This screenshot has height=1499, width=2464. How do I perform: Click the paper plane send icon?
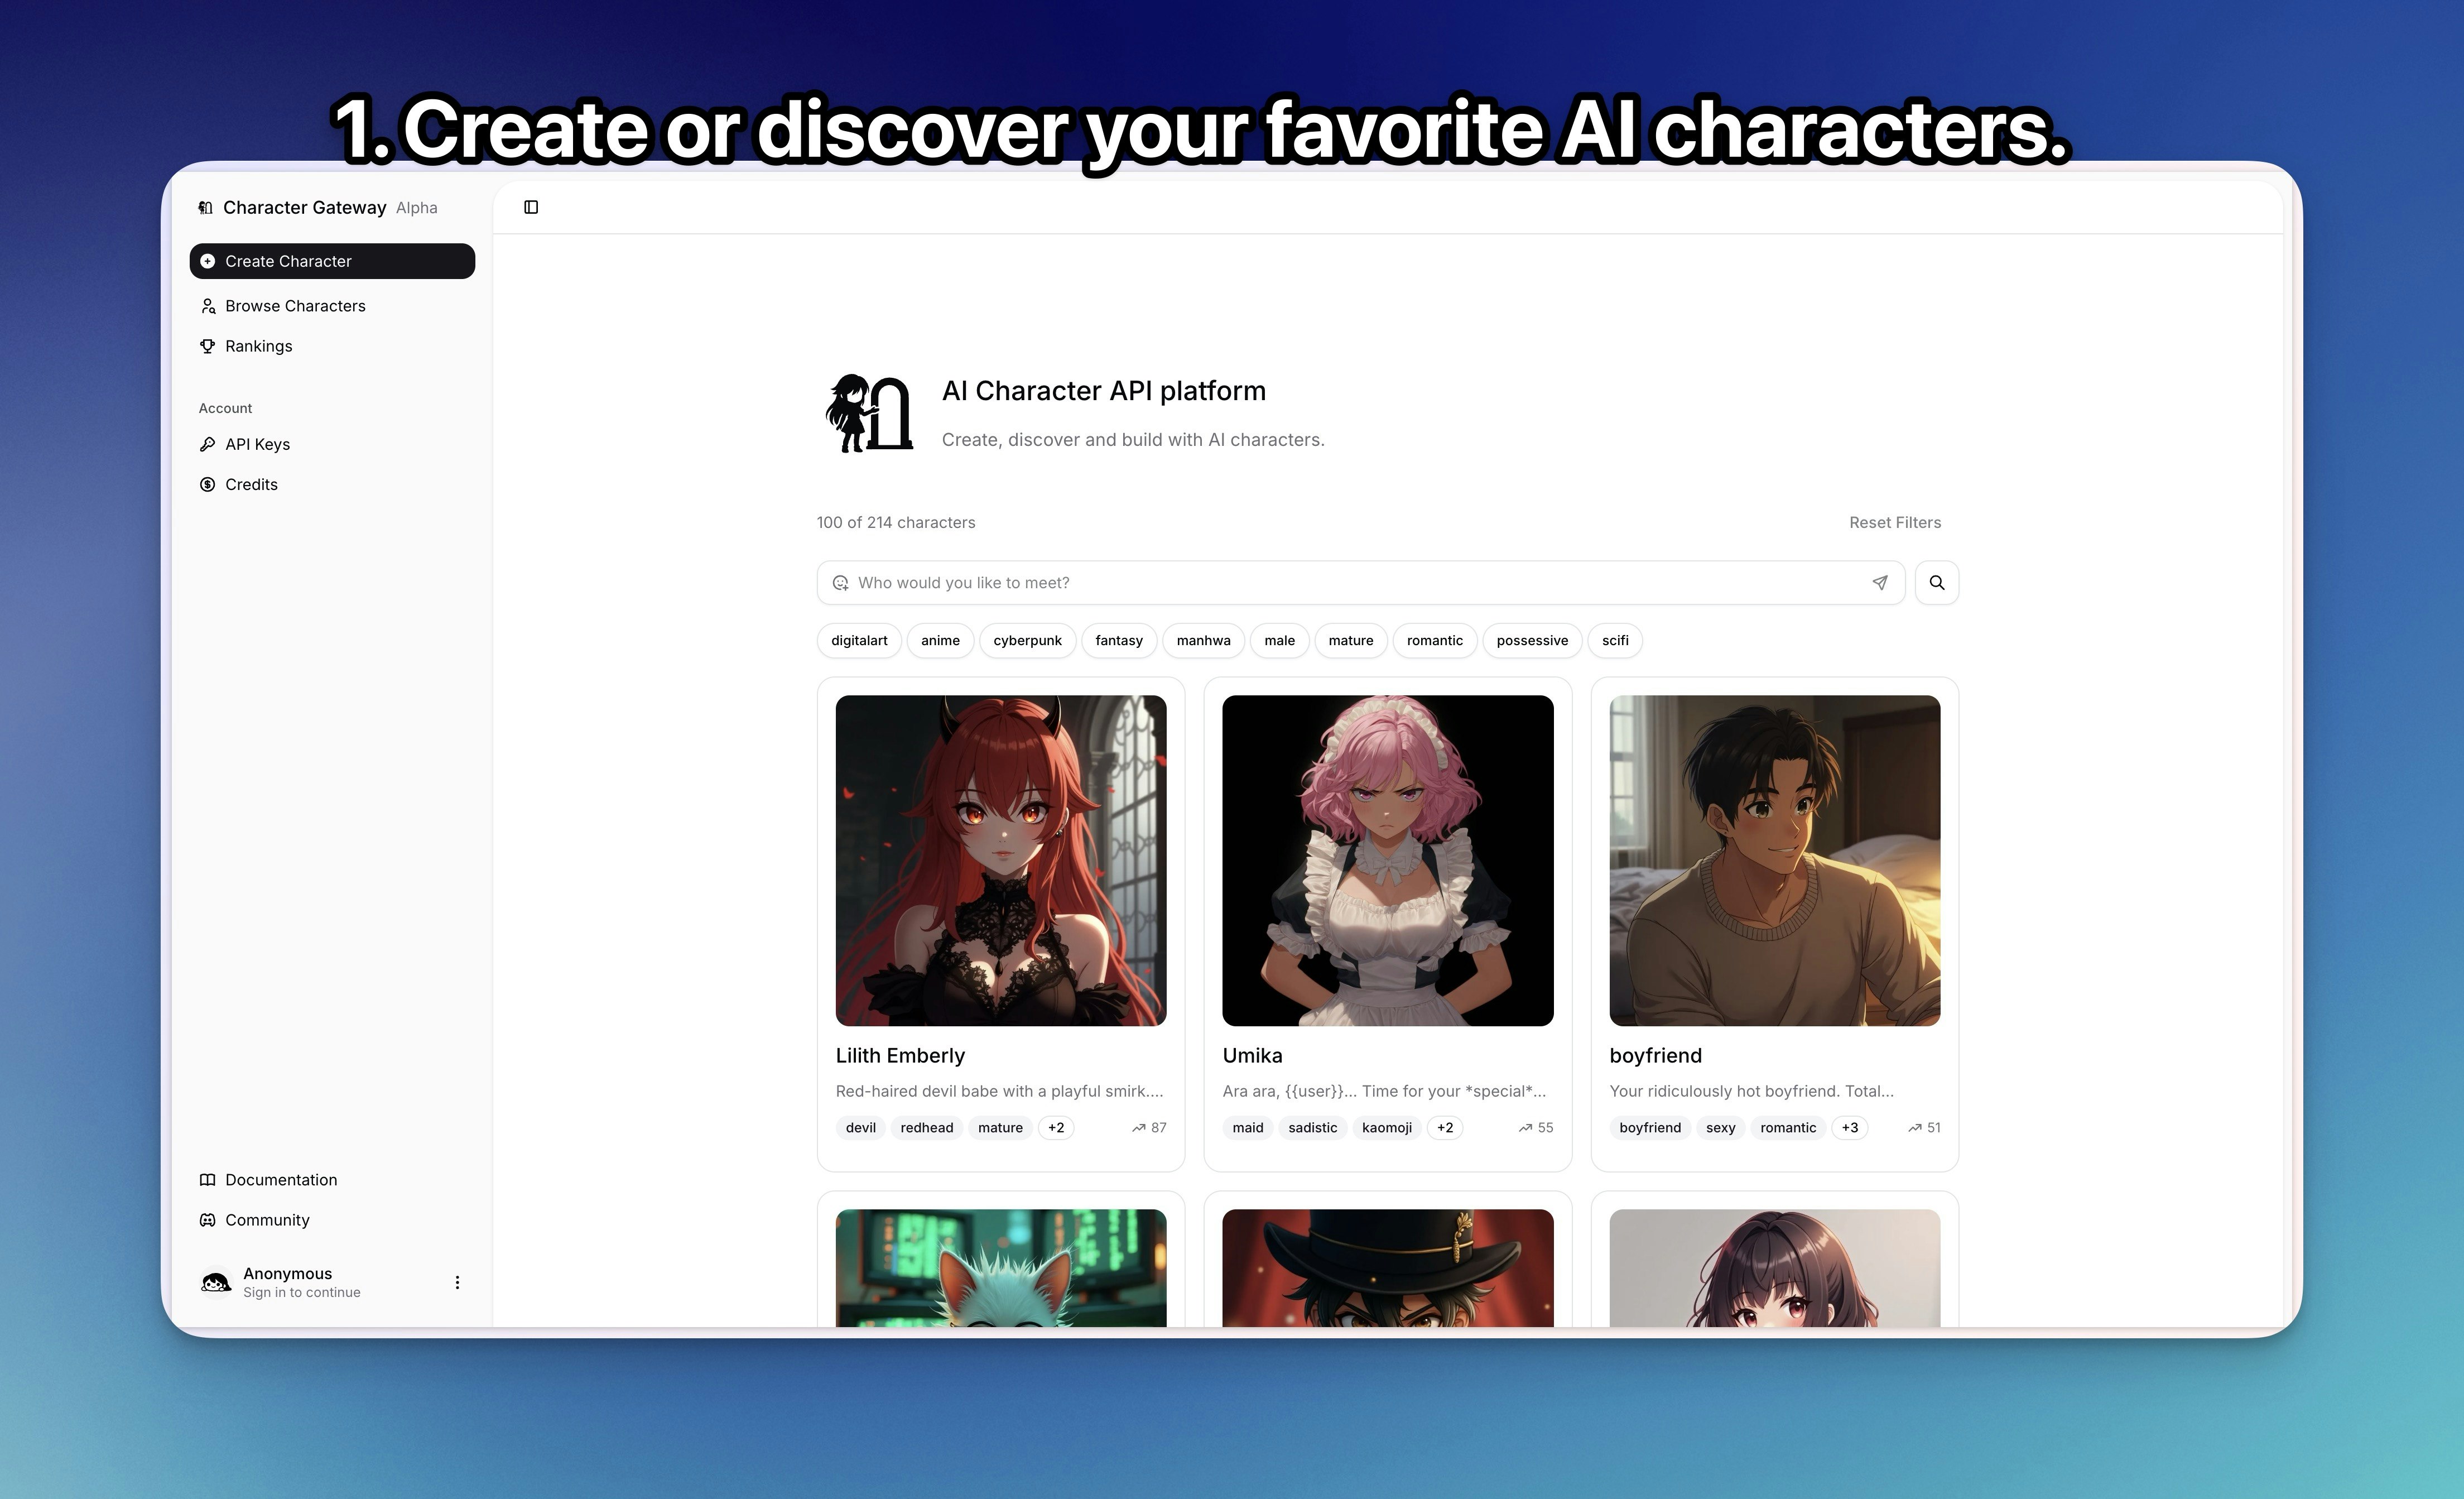click(x=1879, y=583)
